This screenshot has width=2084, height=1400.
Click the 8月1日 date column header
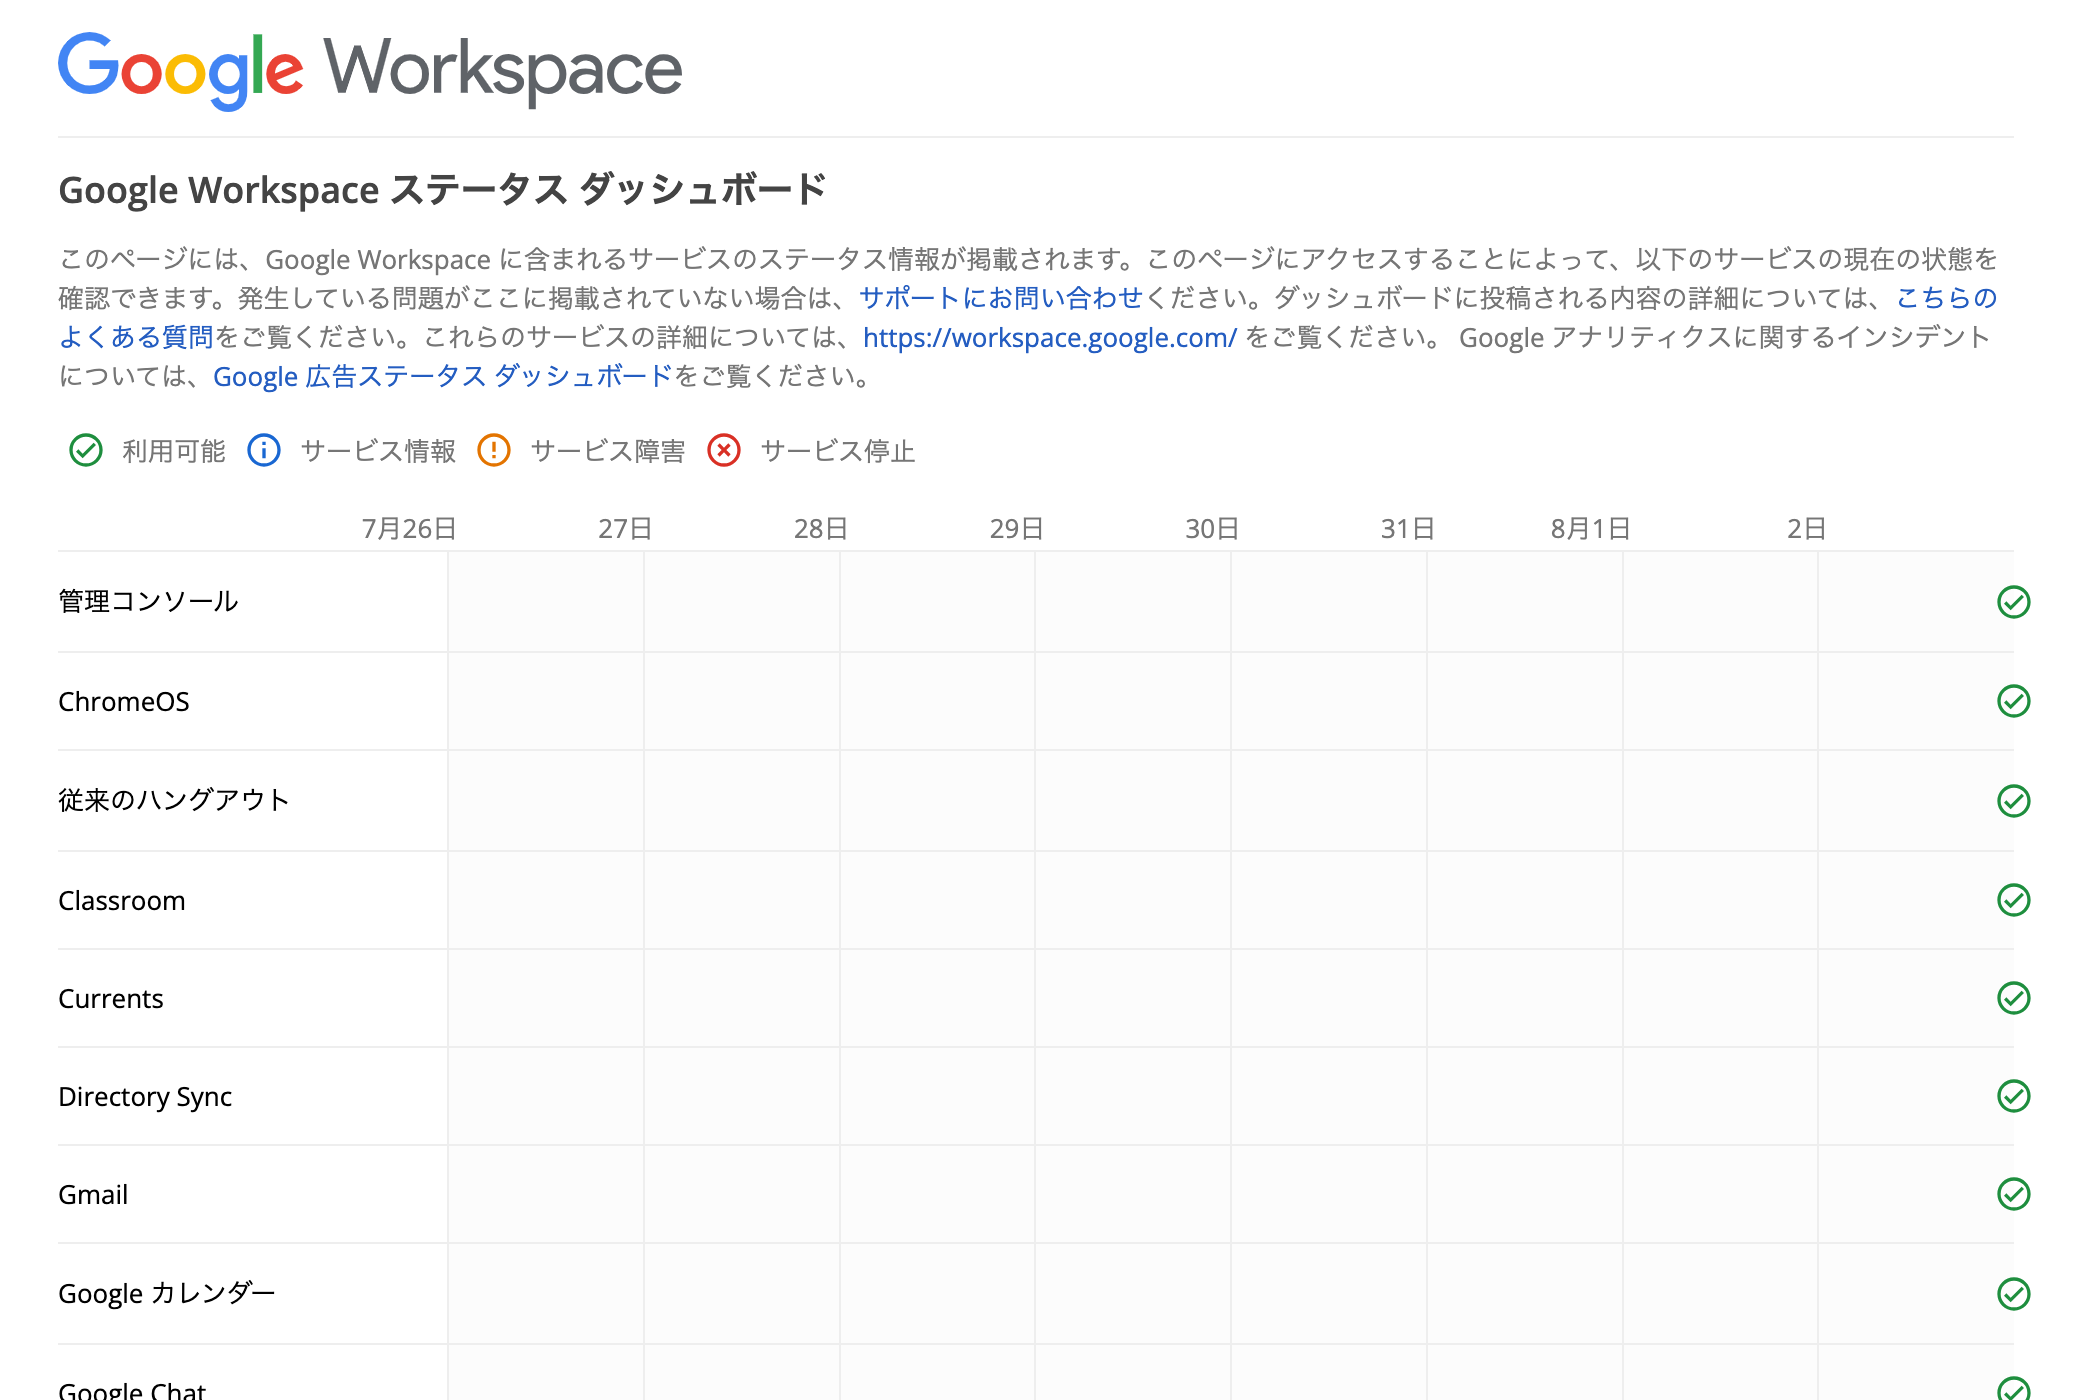coord(1591,529)
